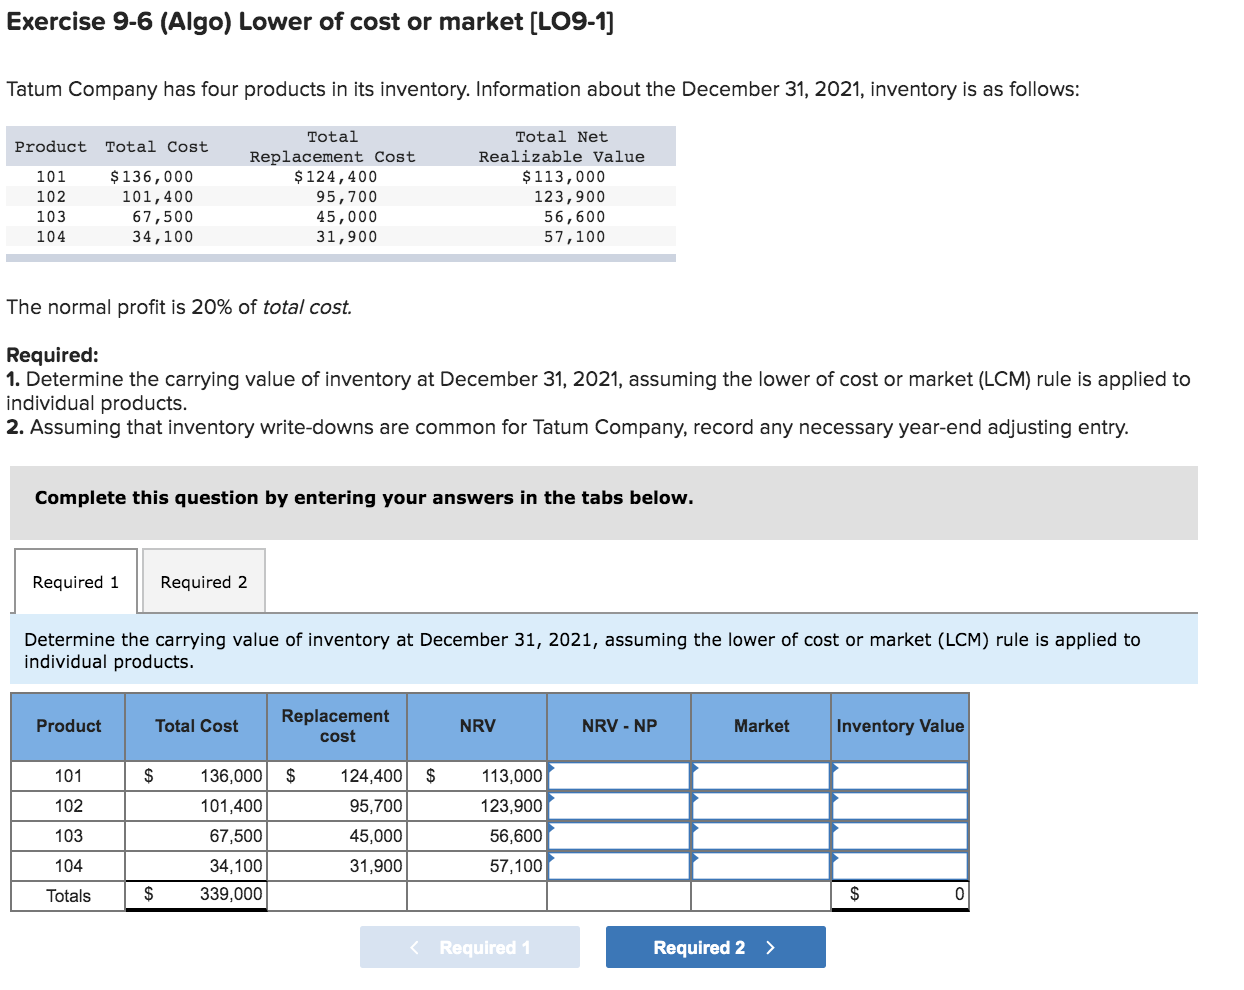
Task: Switch to the Required 2 tab
Action: click(204, 581)
